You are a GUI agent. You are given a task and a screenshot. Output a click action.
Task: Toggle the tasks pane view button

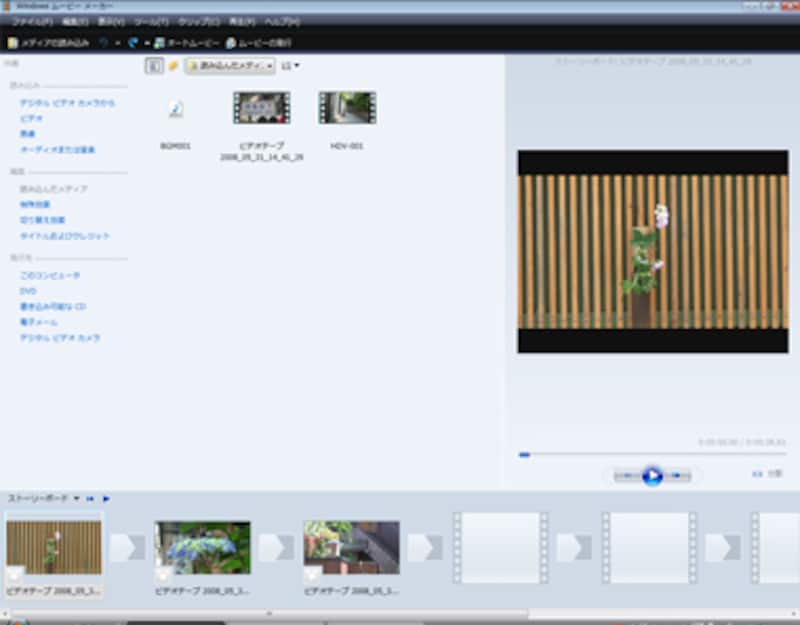click(x=154, y=66)
